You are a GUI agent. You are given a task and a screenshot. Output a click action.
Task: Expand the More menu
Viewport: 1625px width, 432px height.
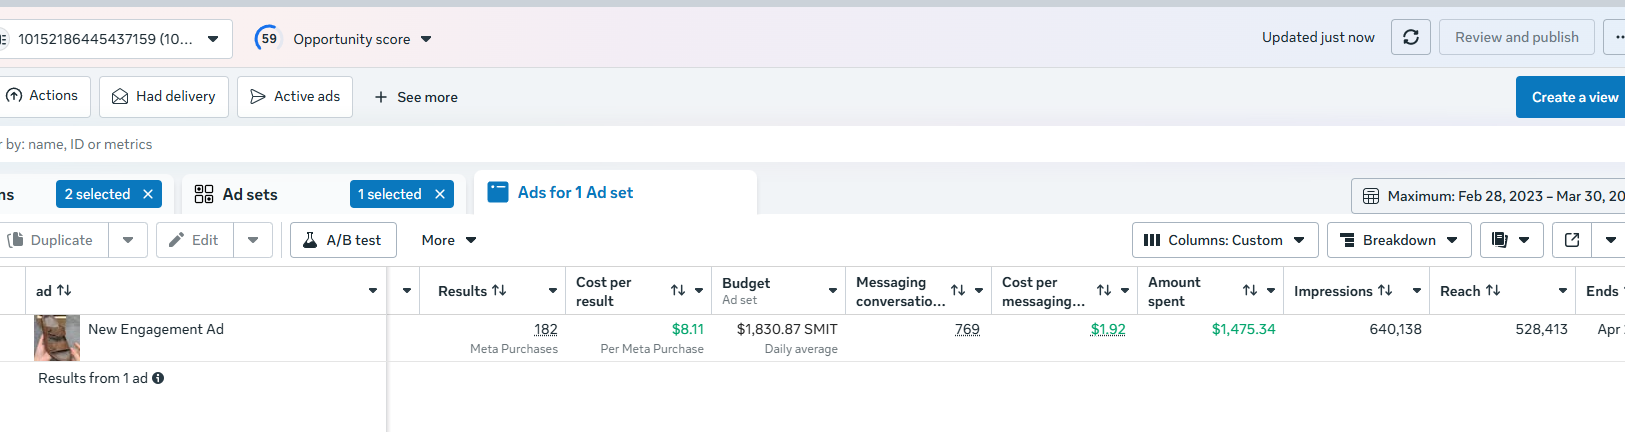(449, 240)
